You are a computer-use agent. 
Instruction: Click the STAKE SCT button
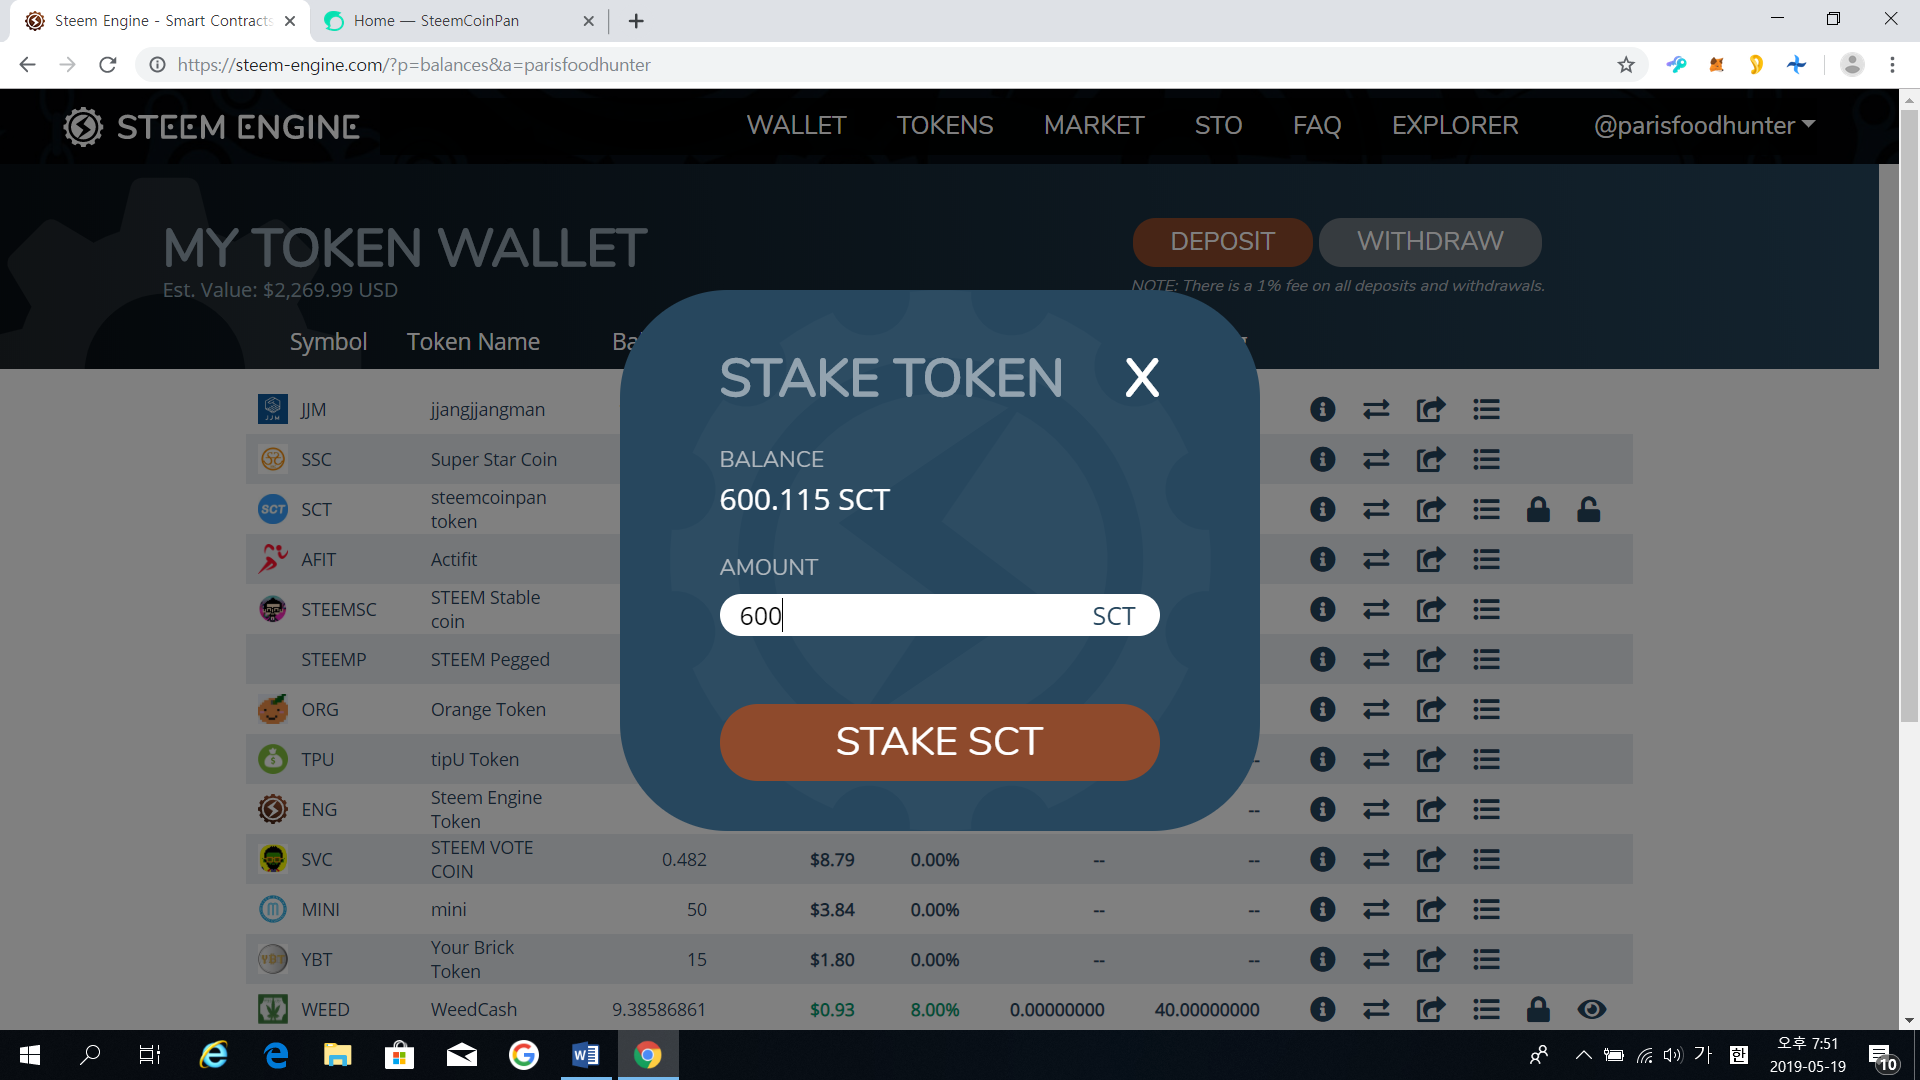click(939, 742)
